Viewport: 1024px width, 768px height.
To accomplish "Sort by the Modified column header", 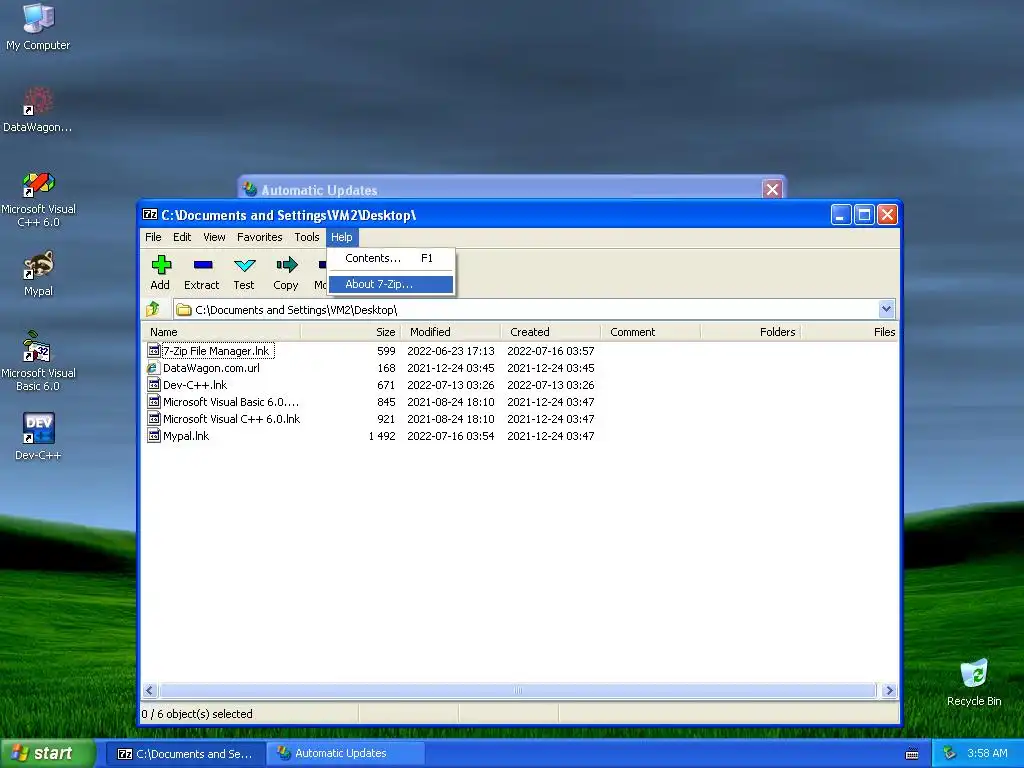I will [451, 332].
